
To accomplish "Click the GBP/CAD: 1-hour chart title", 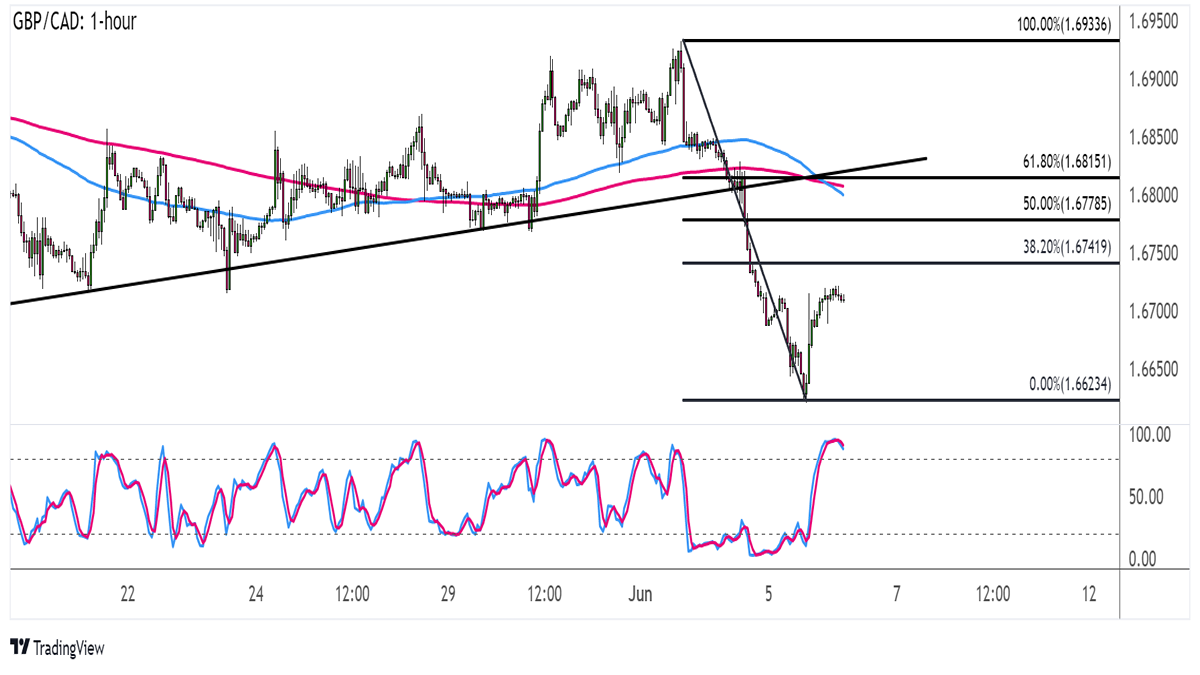I will click(75, 21).
